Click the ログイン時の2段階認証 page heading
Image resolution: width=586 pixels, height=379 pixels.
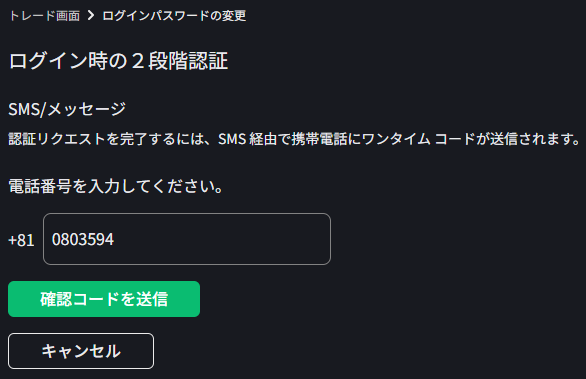coord(118,61)
